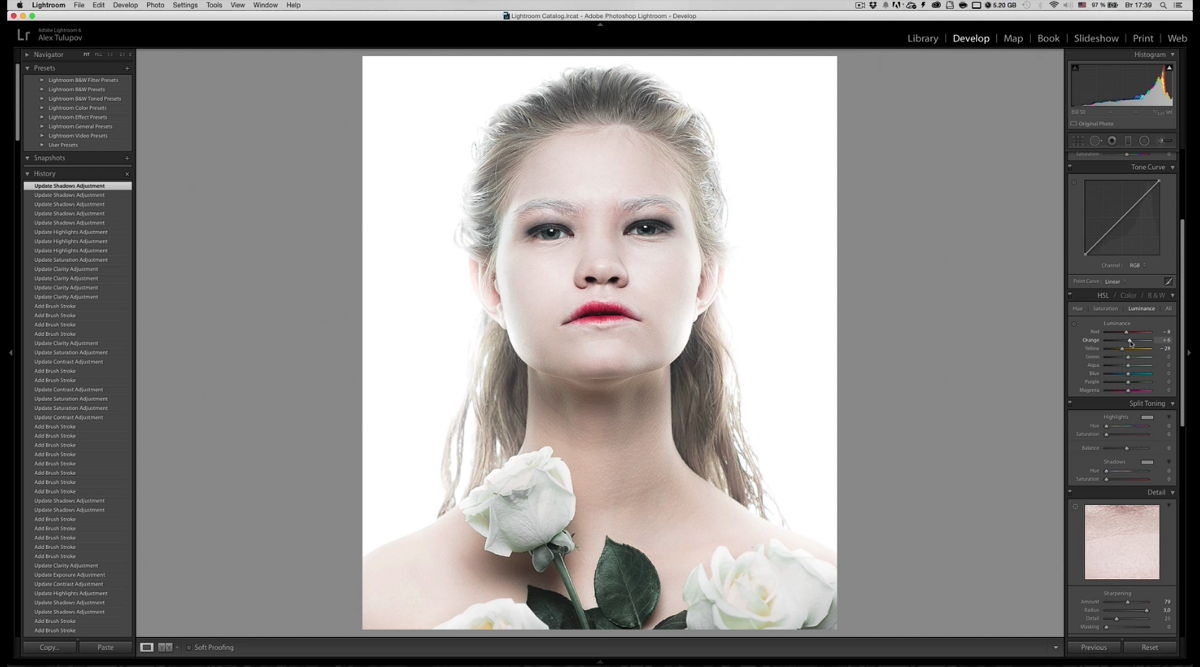The image size is (1200, 667).
Task: Adjust the Sharpening Amount slider
Action: (x=1128, y=602)
